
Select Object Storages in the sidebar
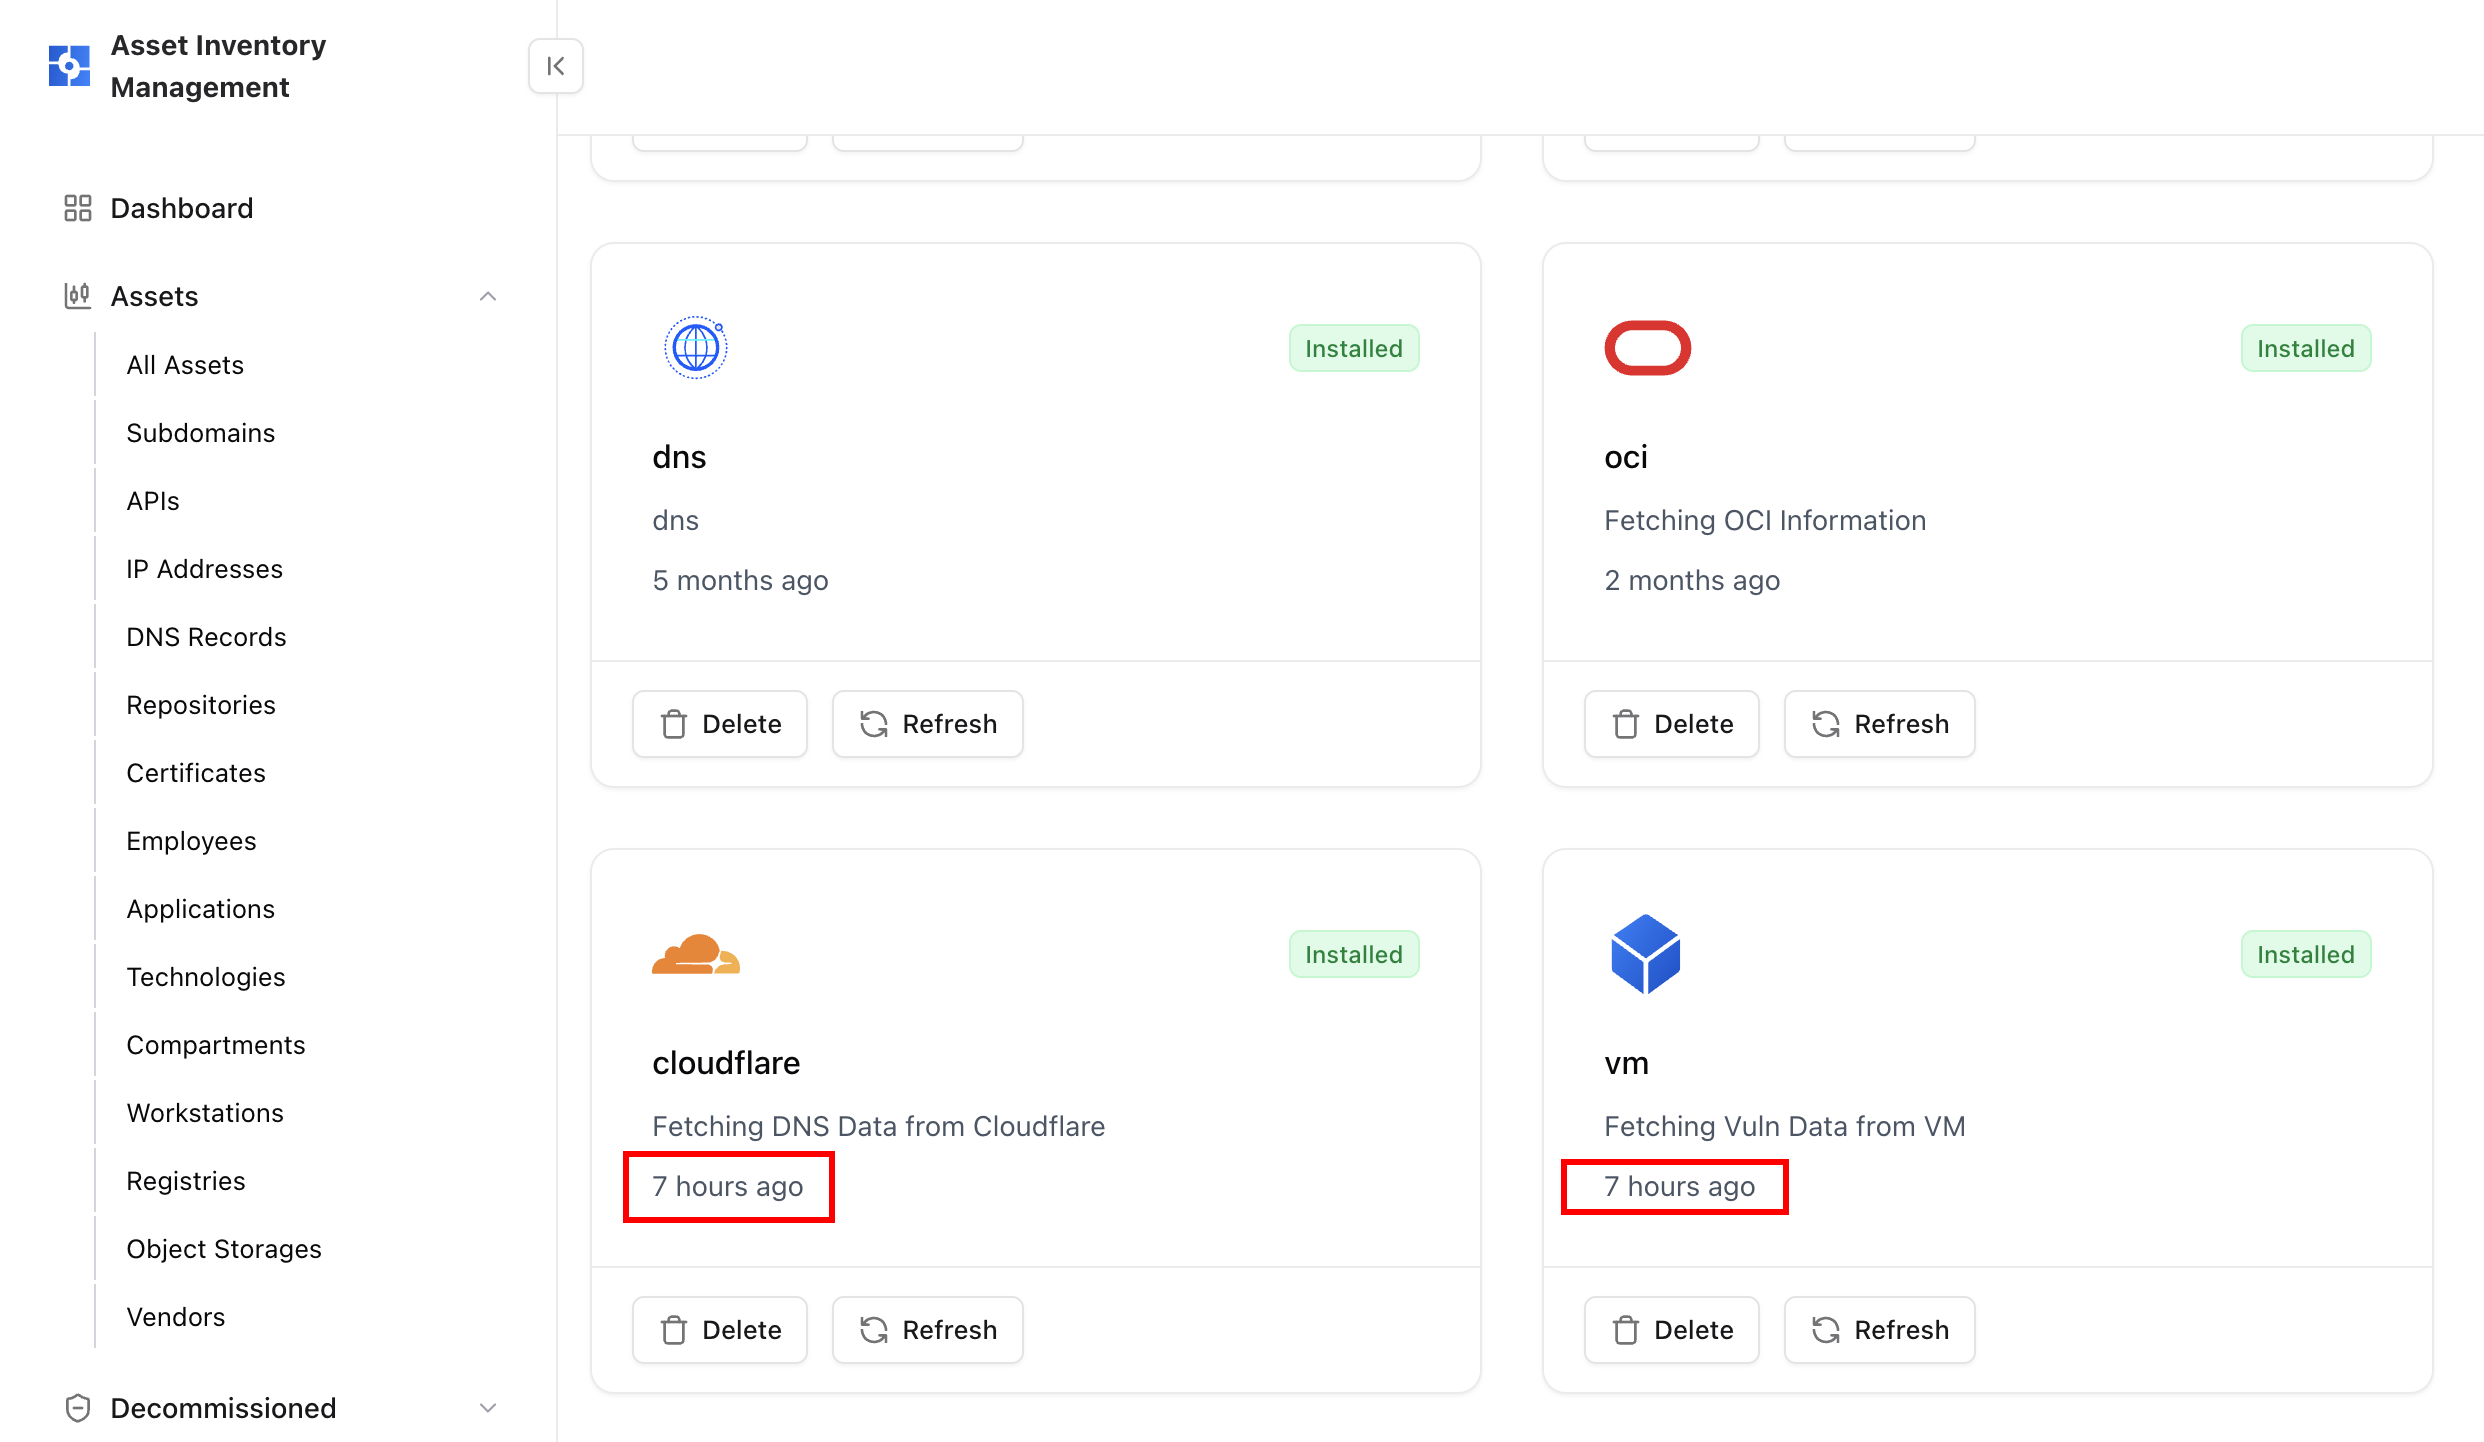(x=224, y=1249)
